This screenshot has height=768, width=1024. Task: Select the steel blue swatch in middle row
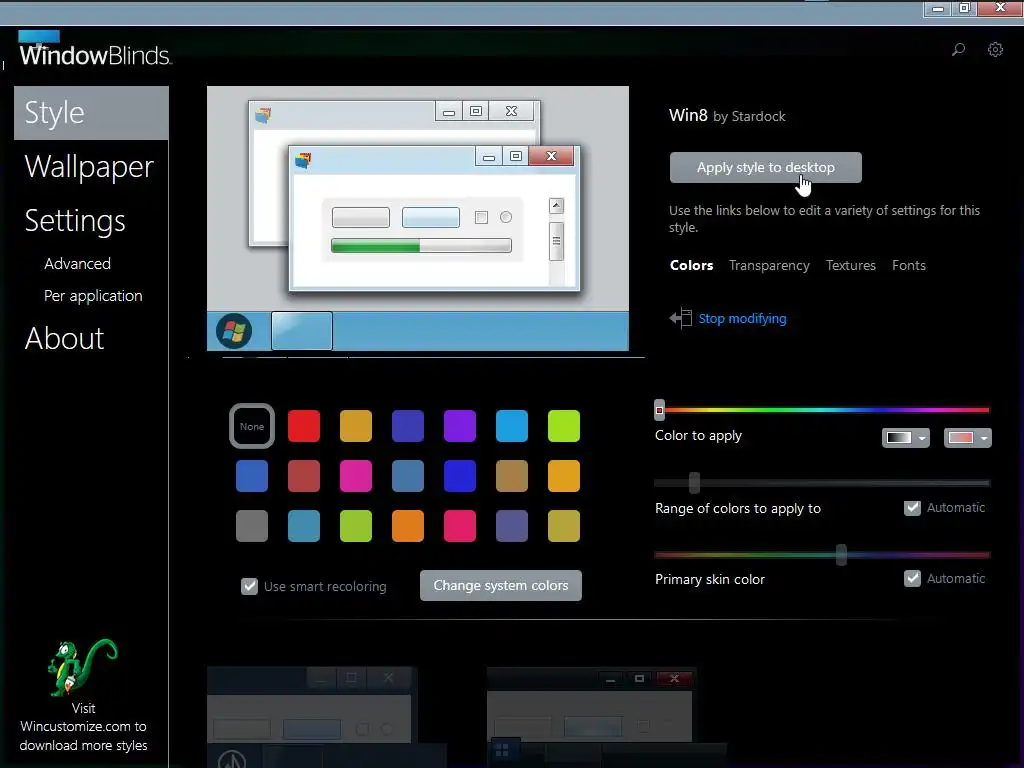tap(408, 476)
